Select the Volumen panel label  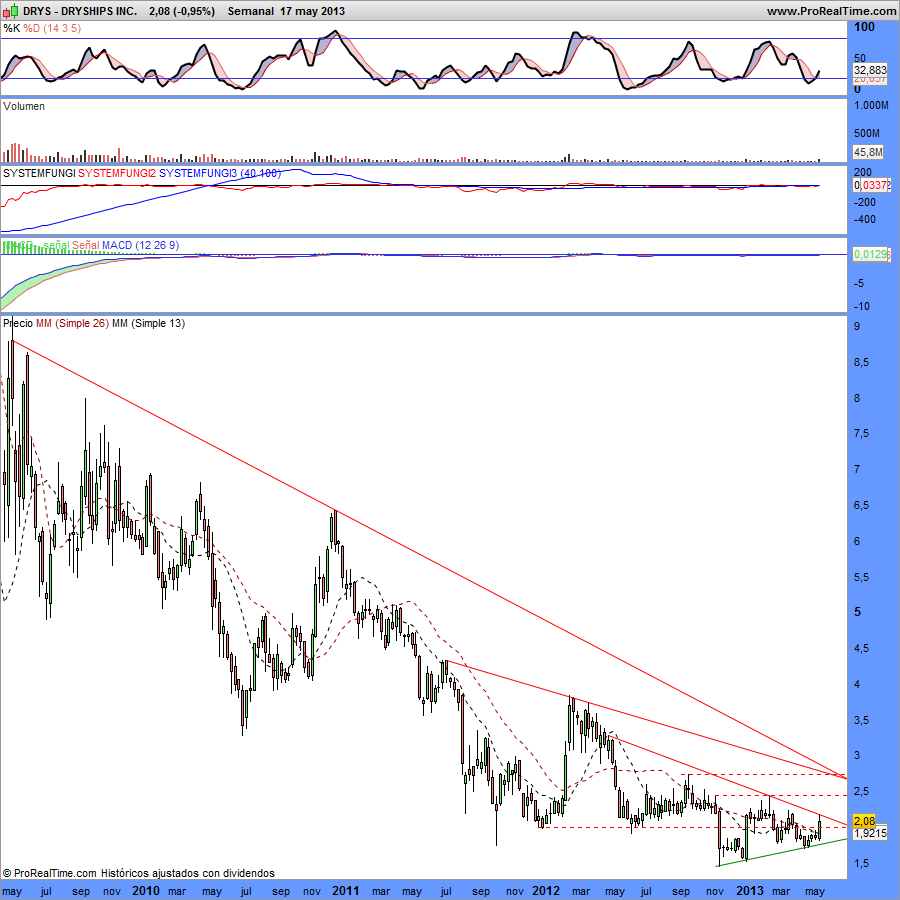(24, 106)
